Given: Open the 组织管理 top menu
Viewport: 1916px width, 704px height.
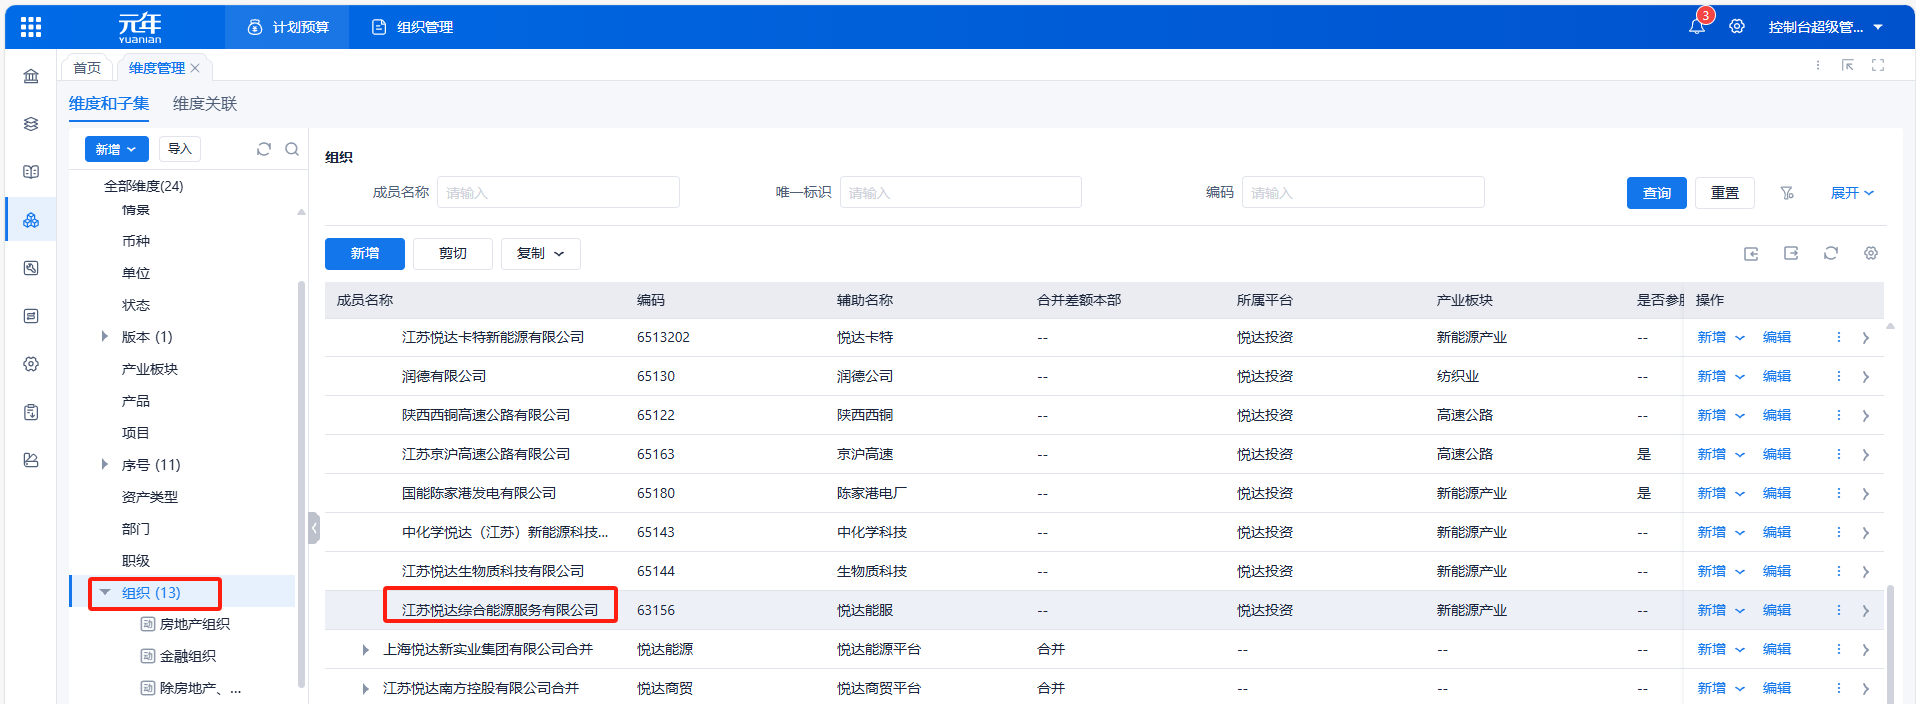Looking at the screenshot, I should (x=413, y=27).
